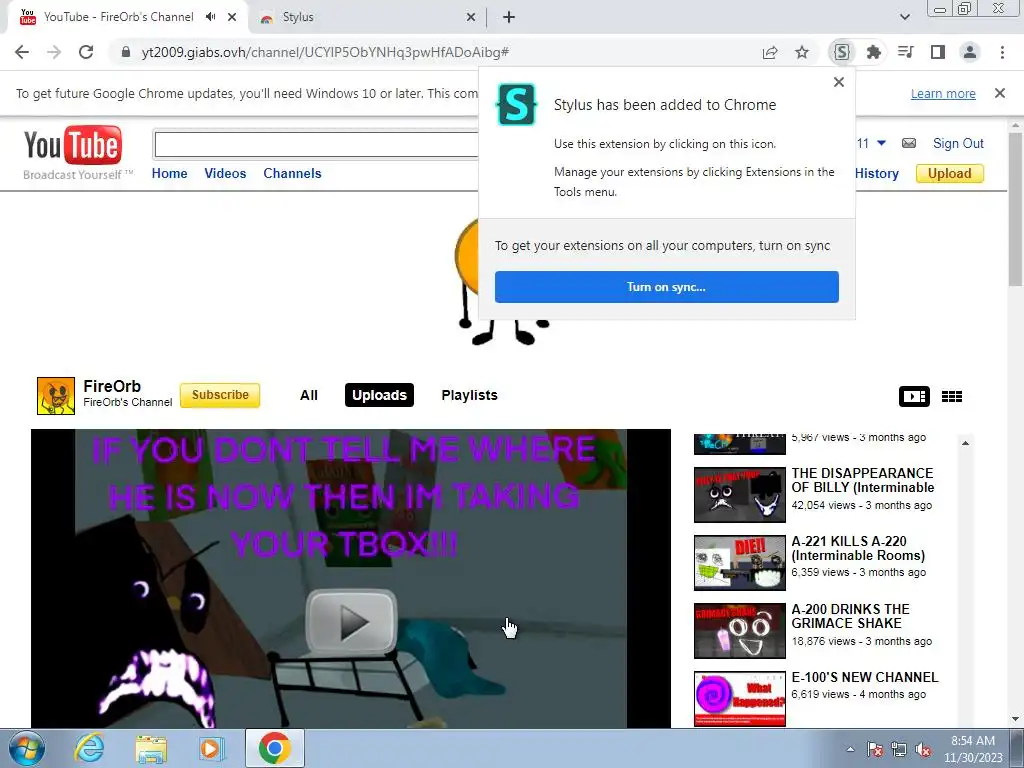The image size is (1024, 768).
Task: Switch to the grid view layout icon
Action: (x=952, y=396)
